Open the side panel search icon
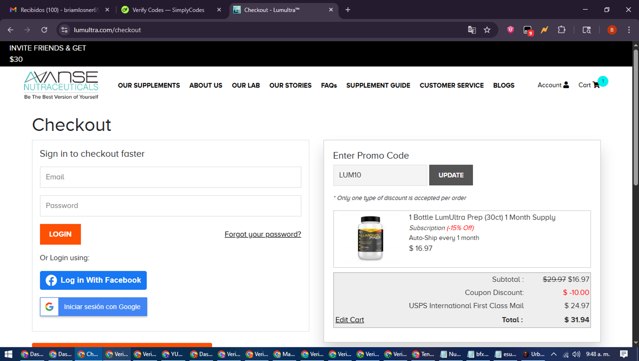This screenshot has width=639, height=361. (586, 30)
